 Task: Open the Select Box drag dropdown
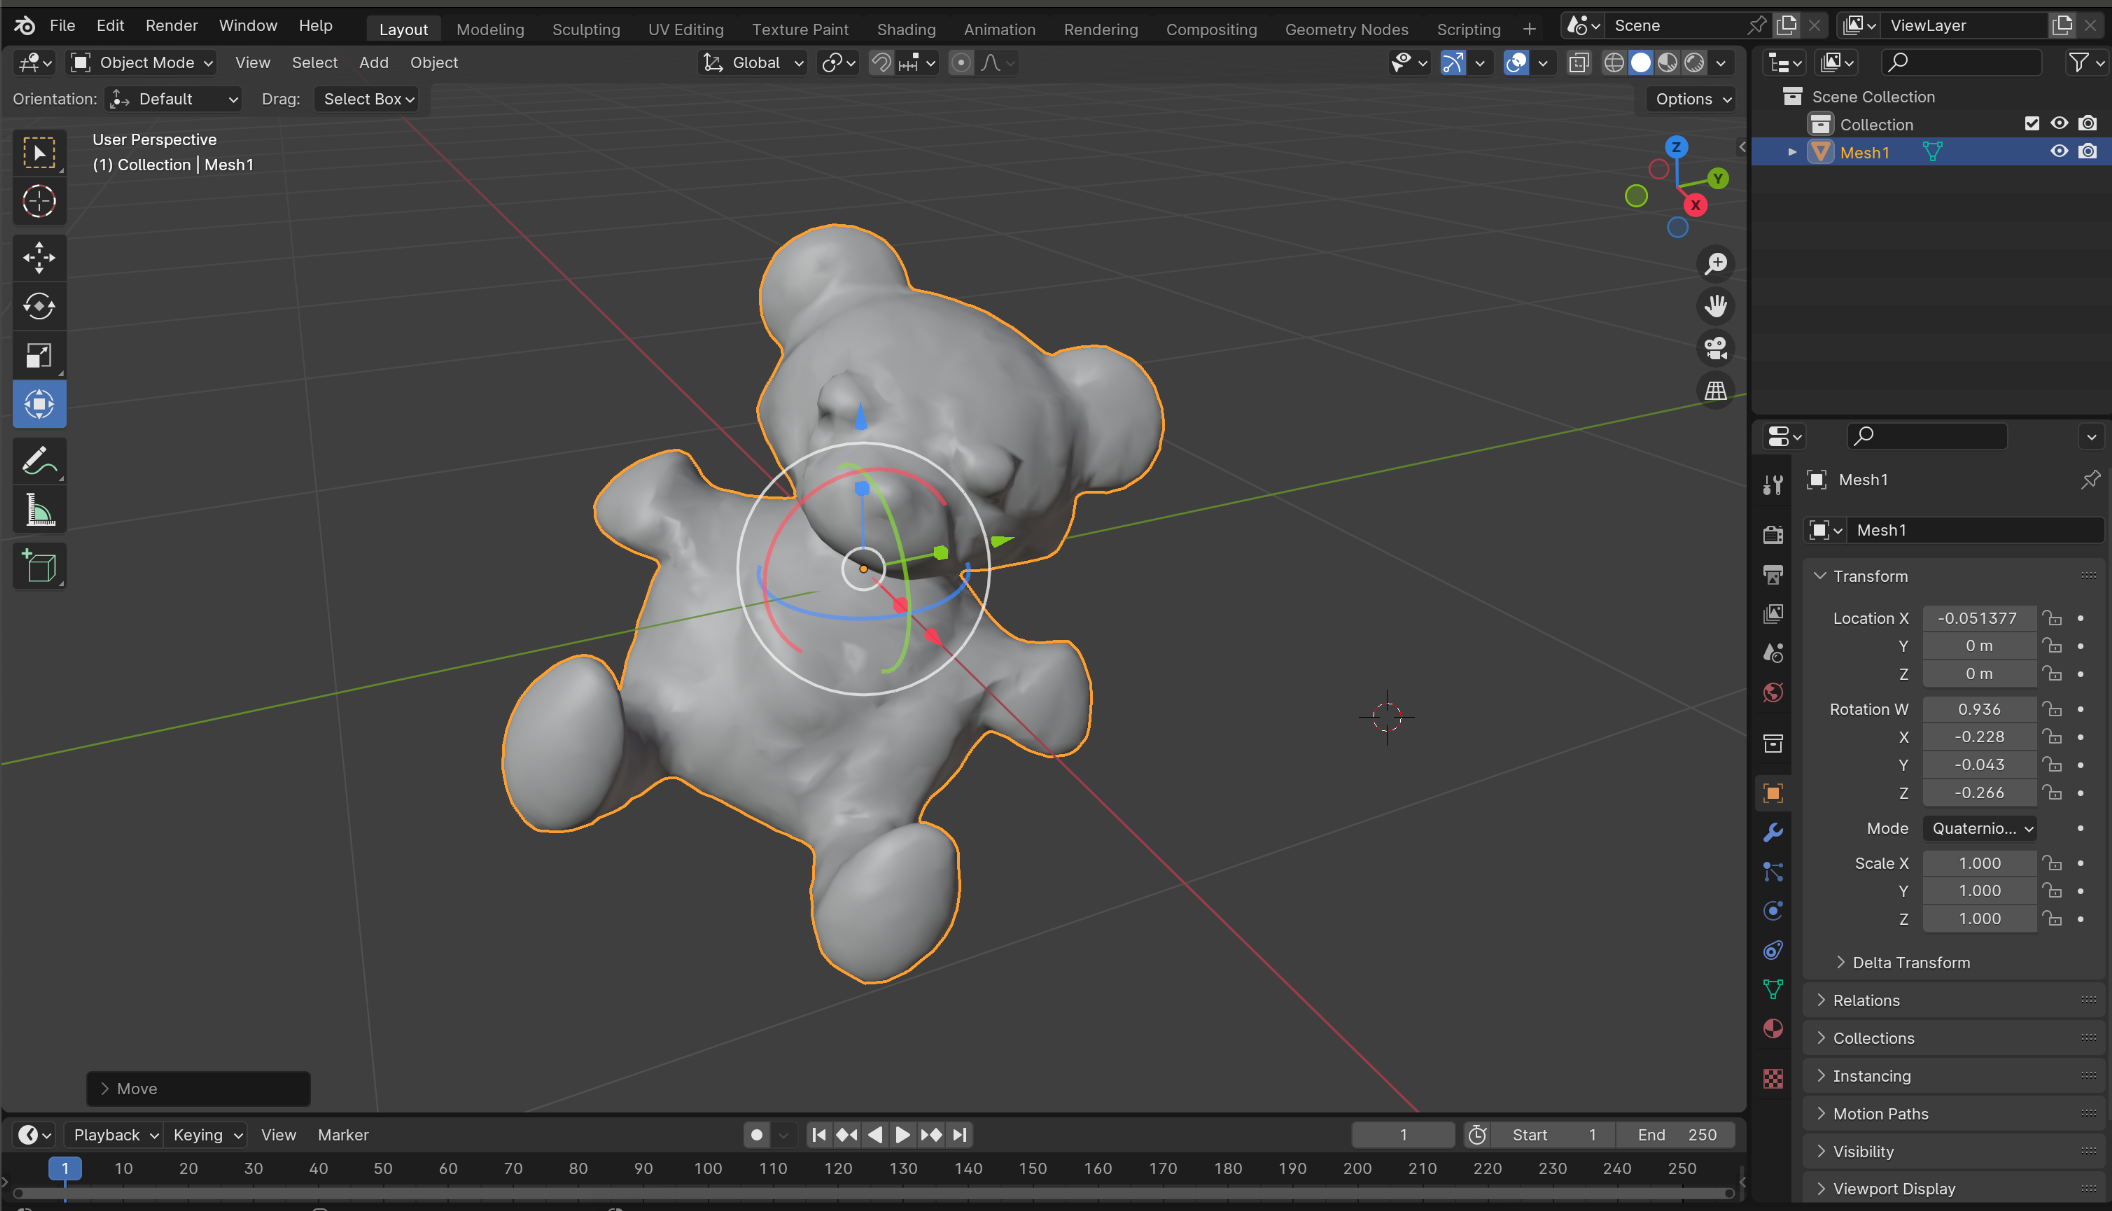point(368,99)
